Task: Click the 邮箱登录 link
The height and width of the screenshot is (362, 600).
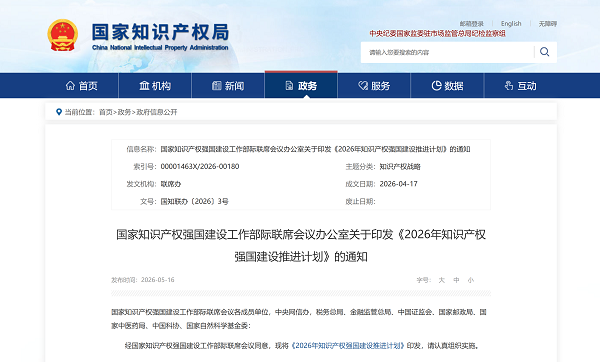Action: (x=471, y=24)
